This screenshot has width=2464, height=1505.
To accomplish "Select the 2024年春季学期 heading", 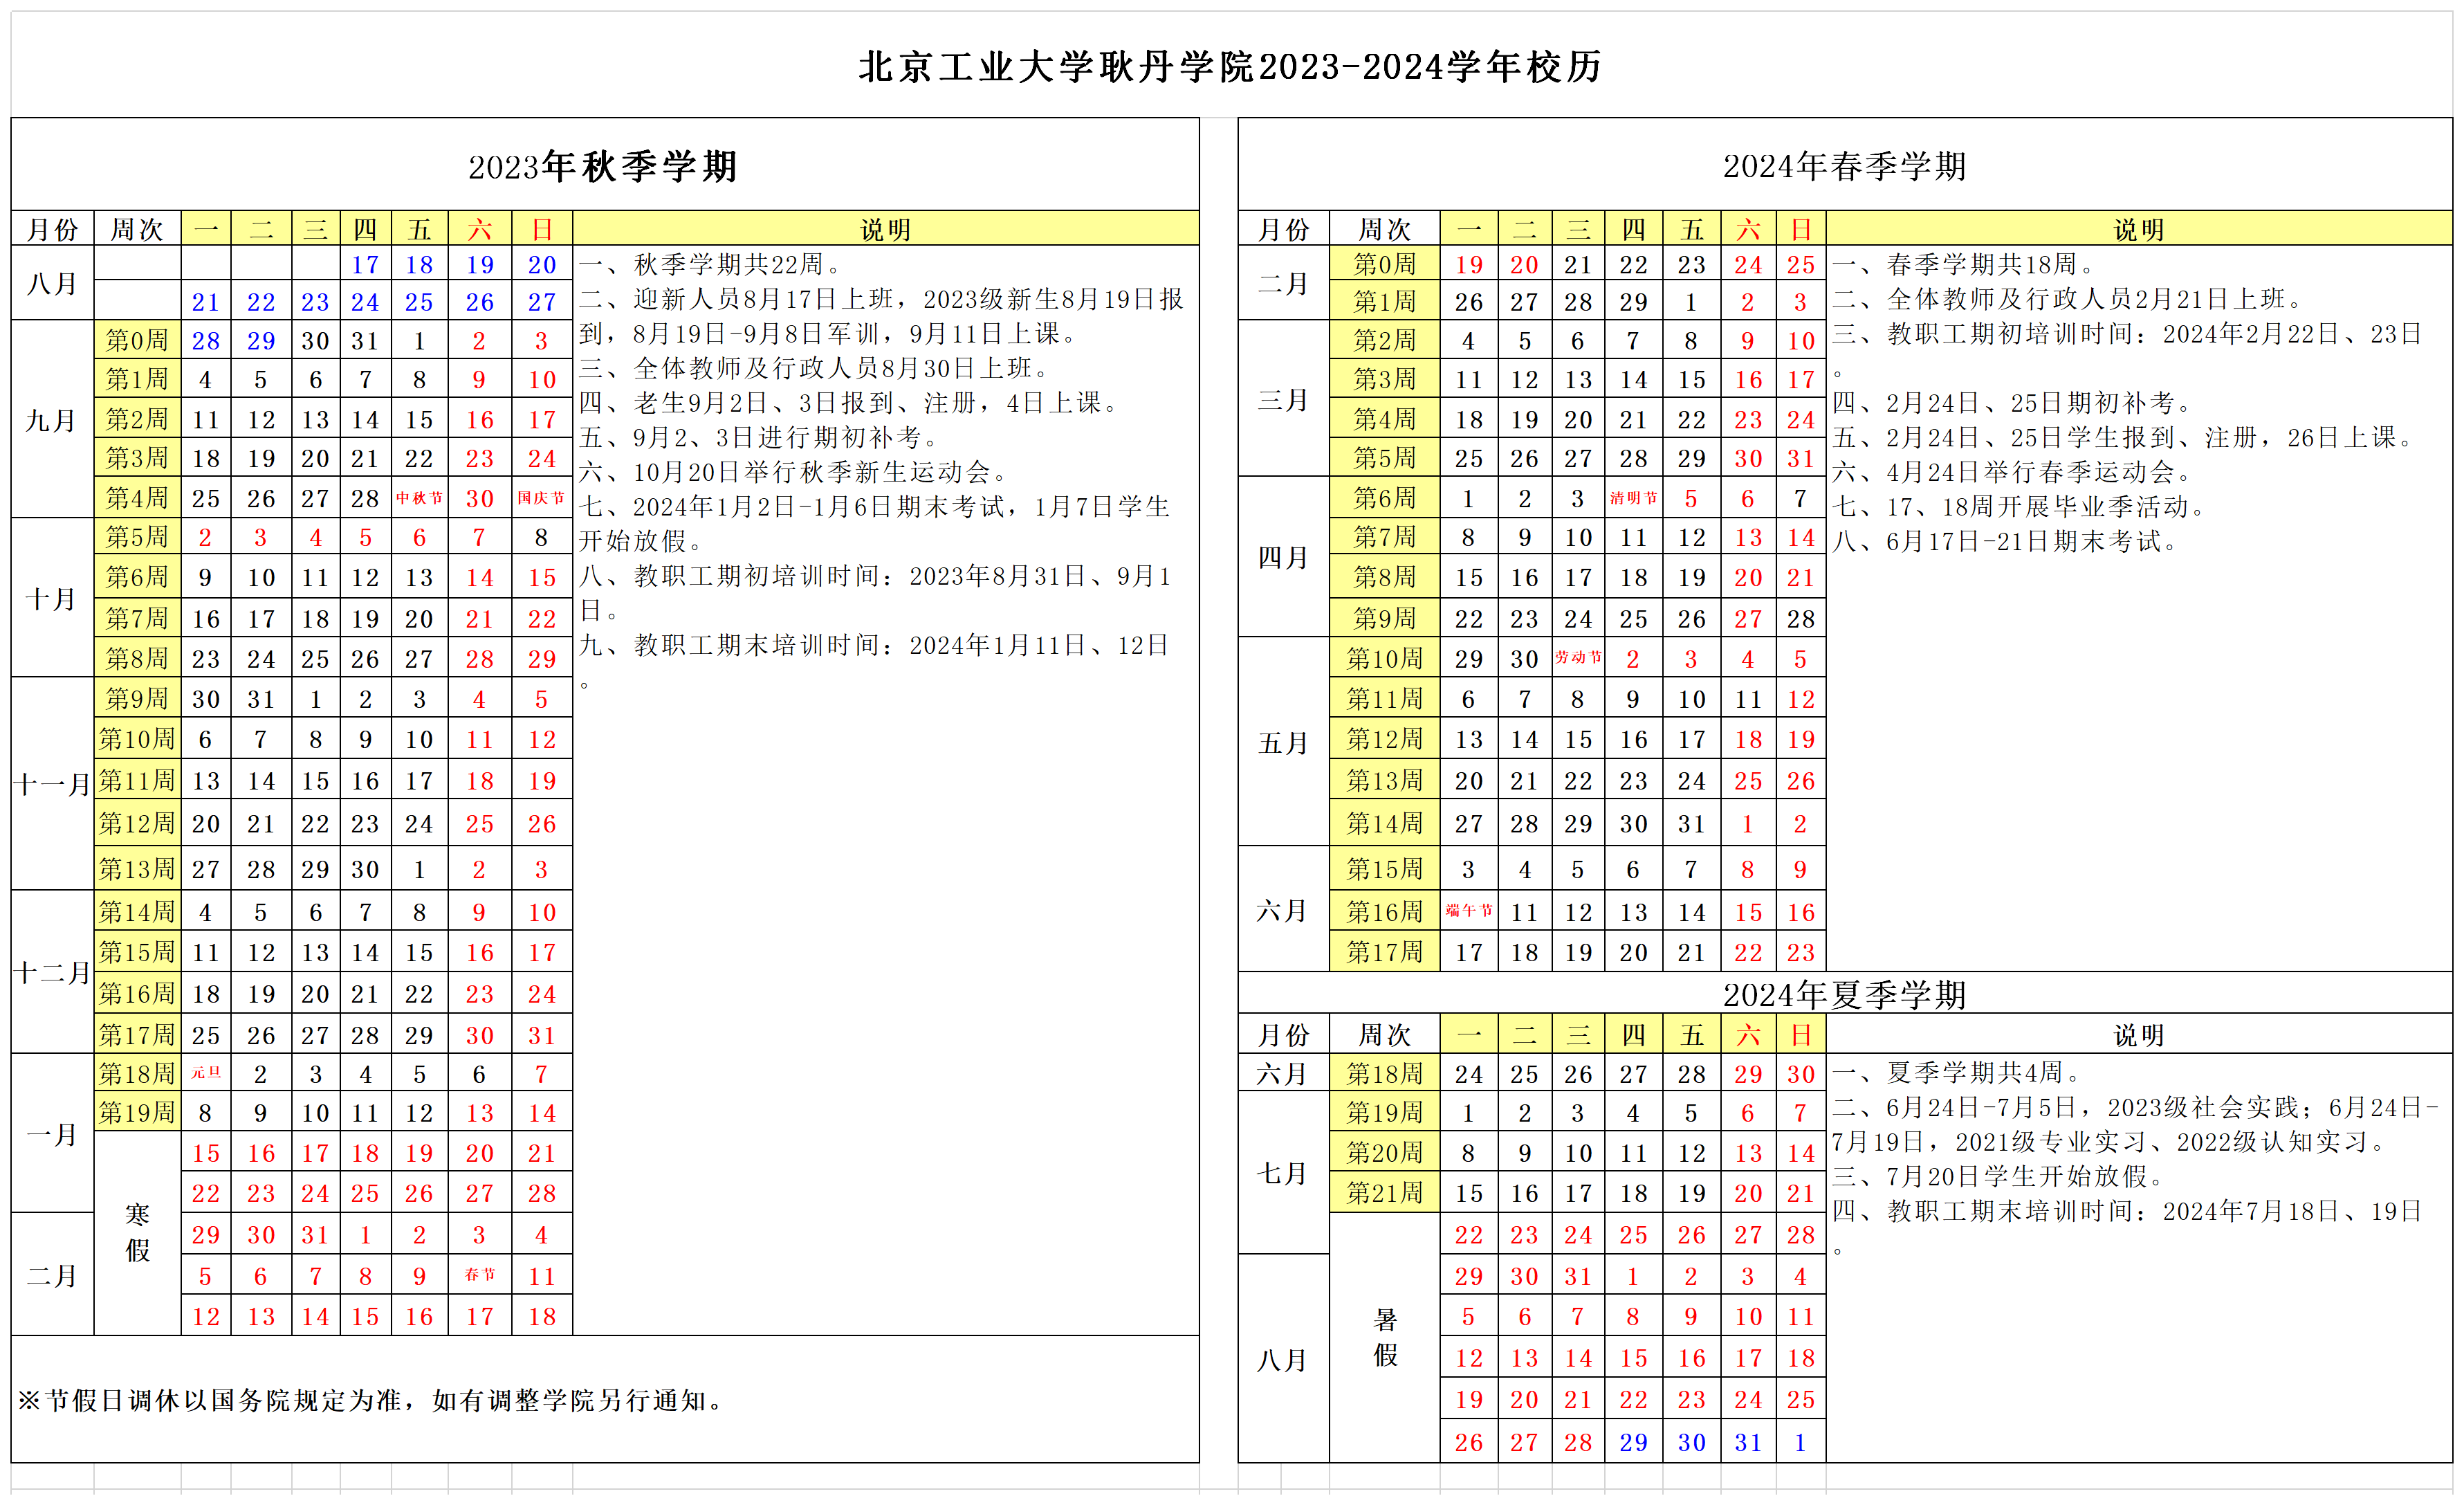I will [x=1844, y=166].
